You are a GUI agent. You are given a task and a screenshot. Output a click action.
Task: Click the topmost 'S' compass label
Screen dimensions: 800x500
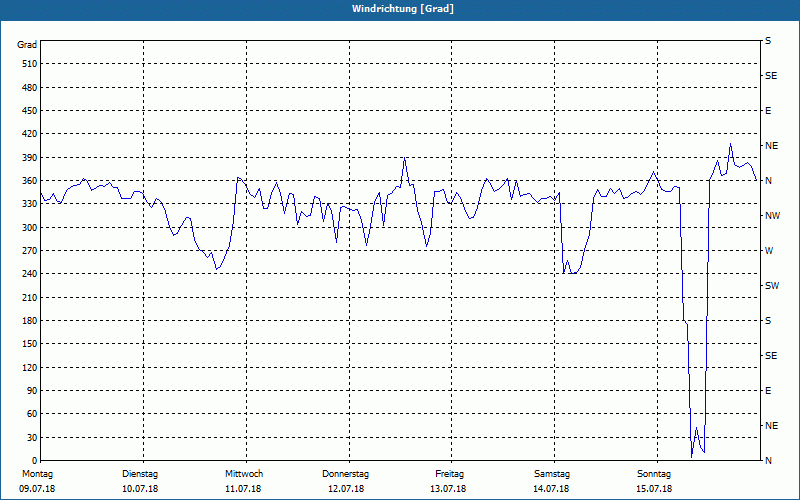pyautogui.click(x=768, y=41)
